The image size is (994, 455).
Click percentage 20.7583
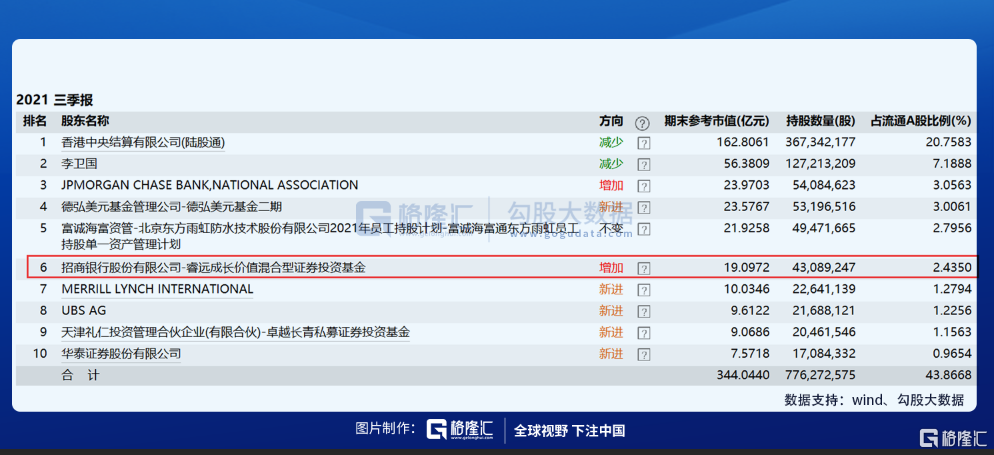tap(947, 143)
